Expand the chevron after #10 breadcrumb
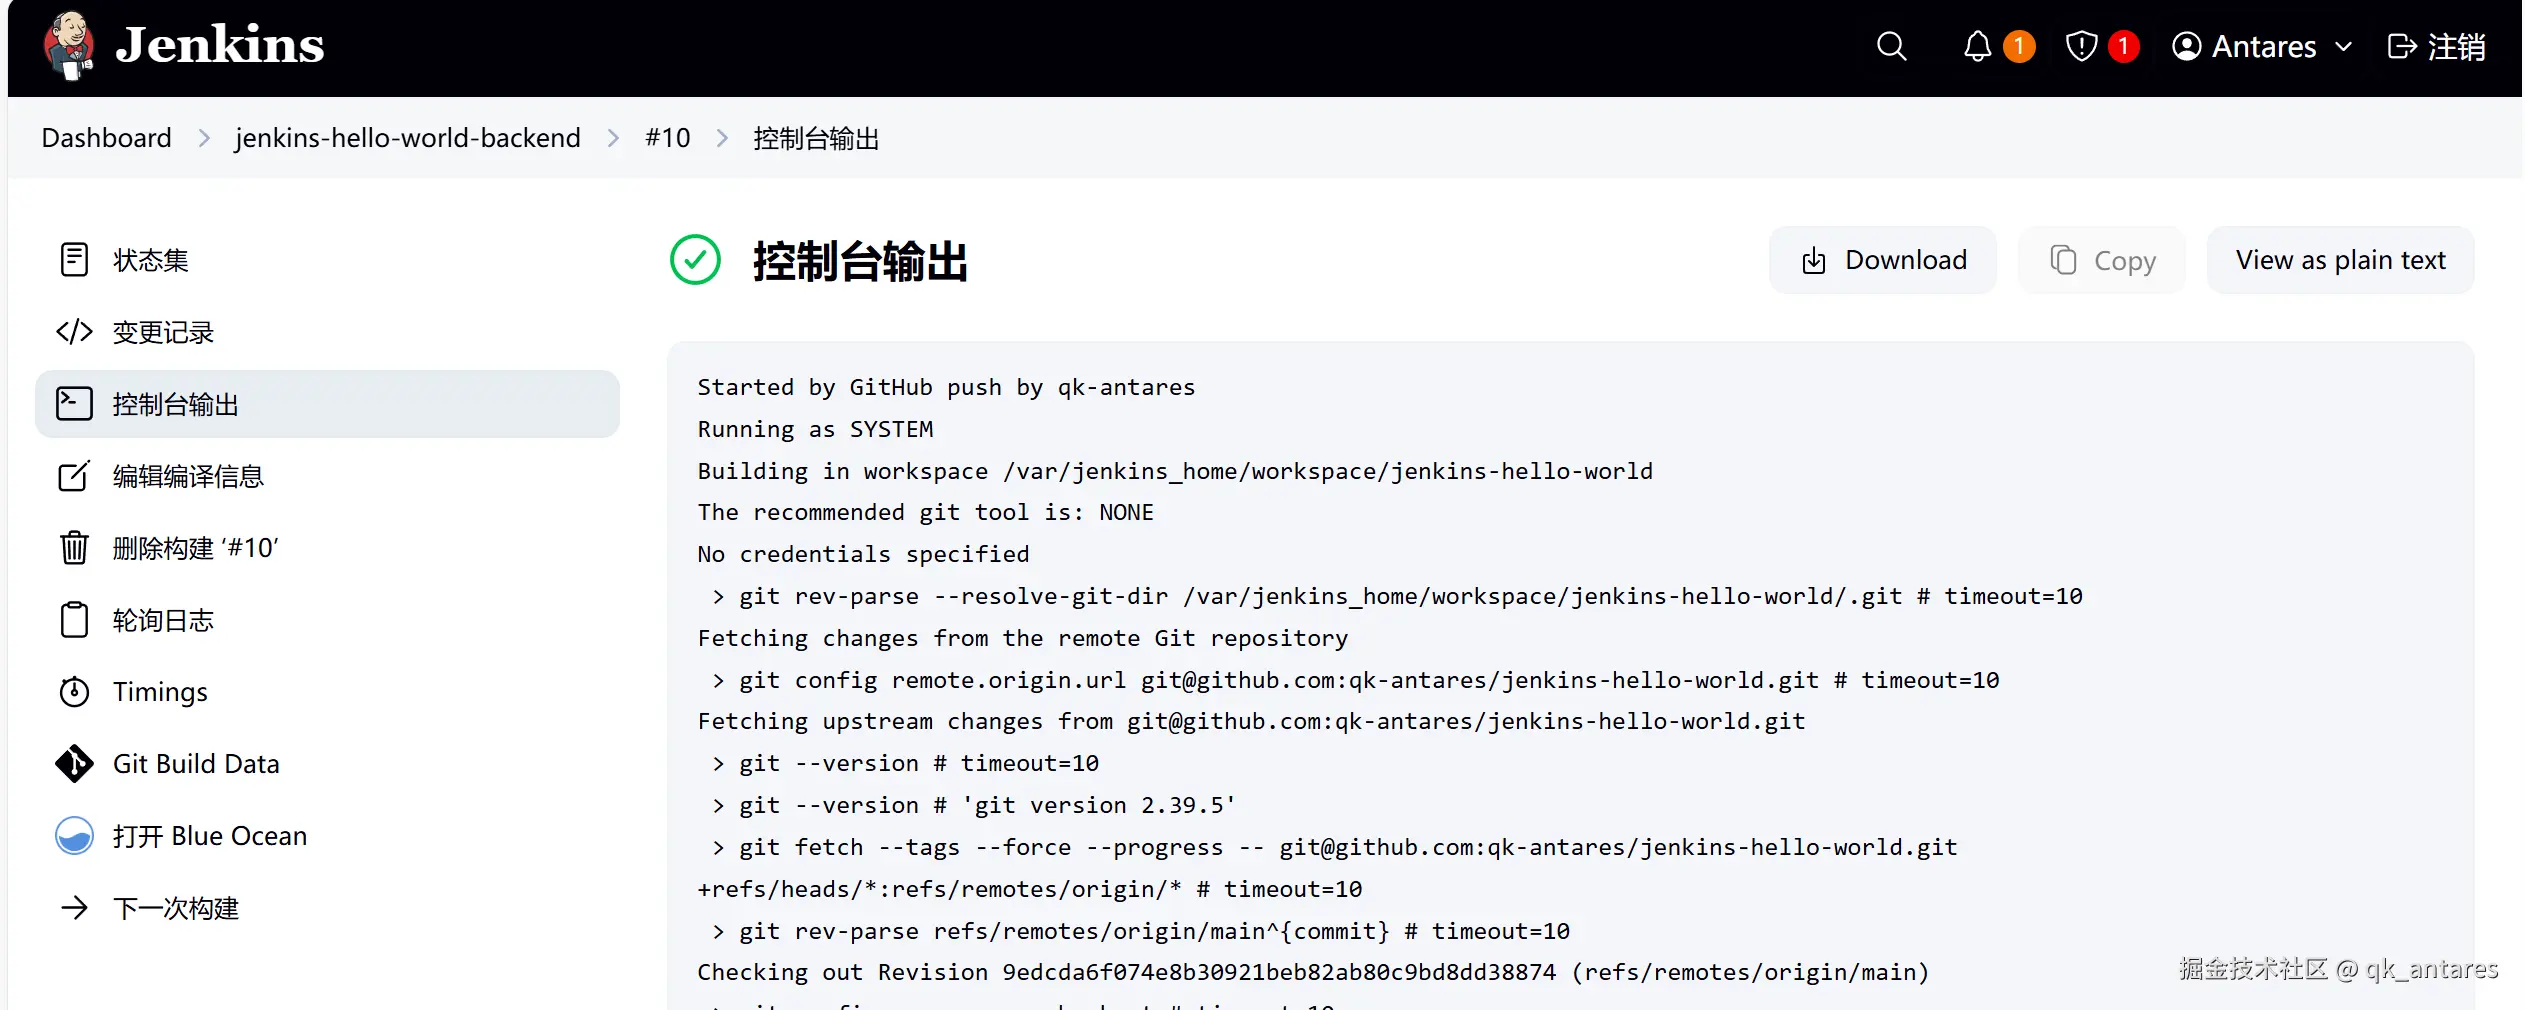The width and height of the screenshot is (2525, 1010). [x=722, y=138]
